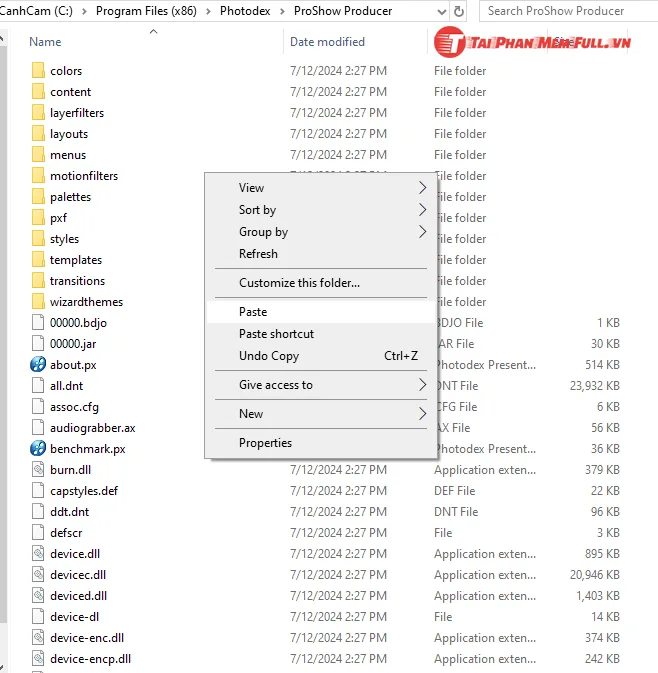Screen dimensions: 658x673
Task: Open Properties from the context menu
Action: (321, 443)
